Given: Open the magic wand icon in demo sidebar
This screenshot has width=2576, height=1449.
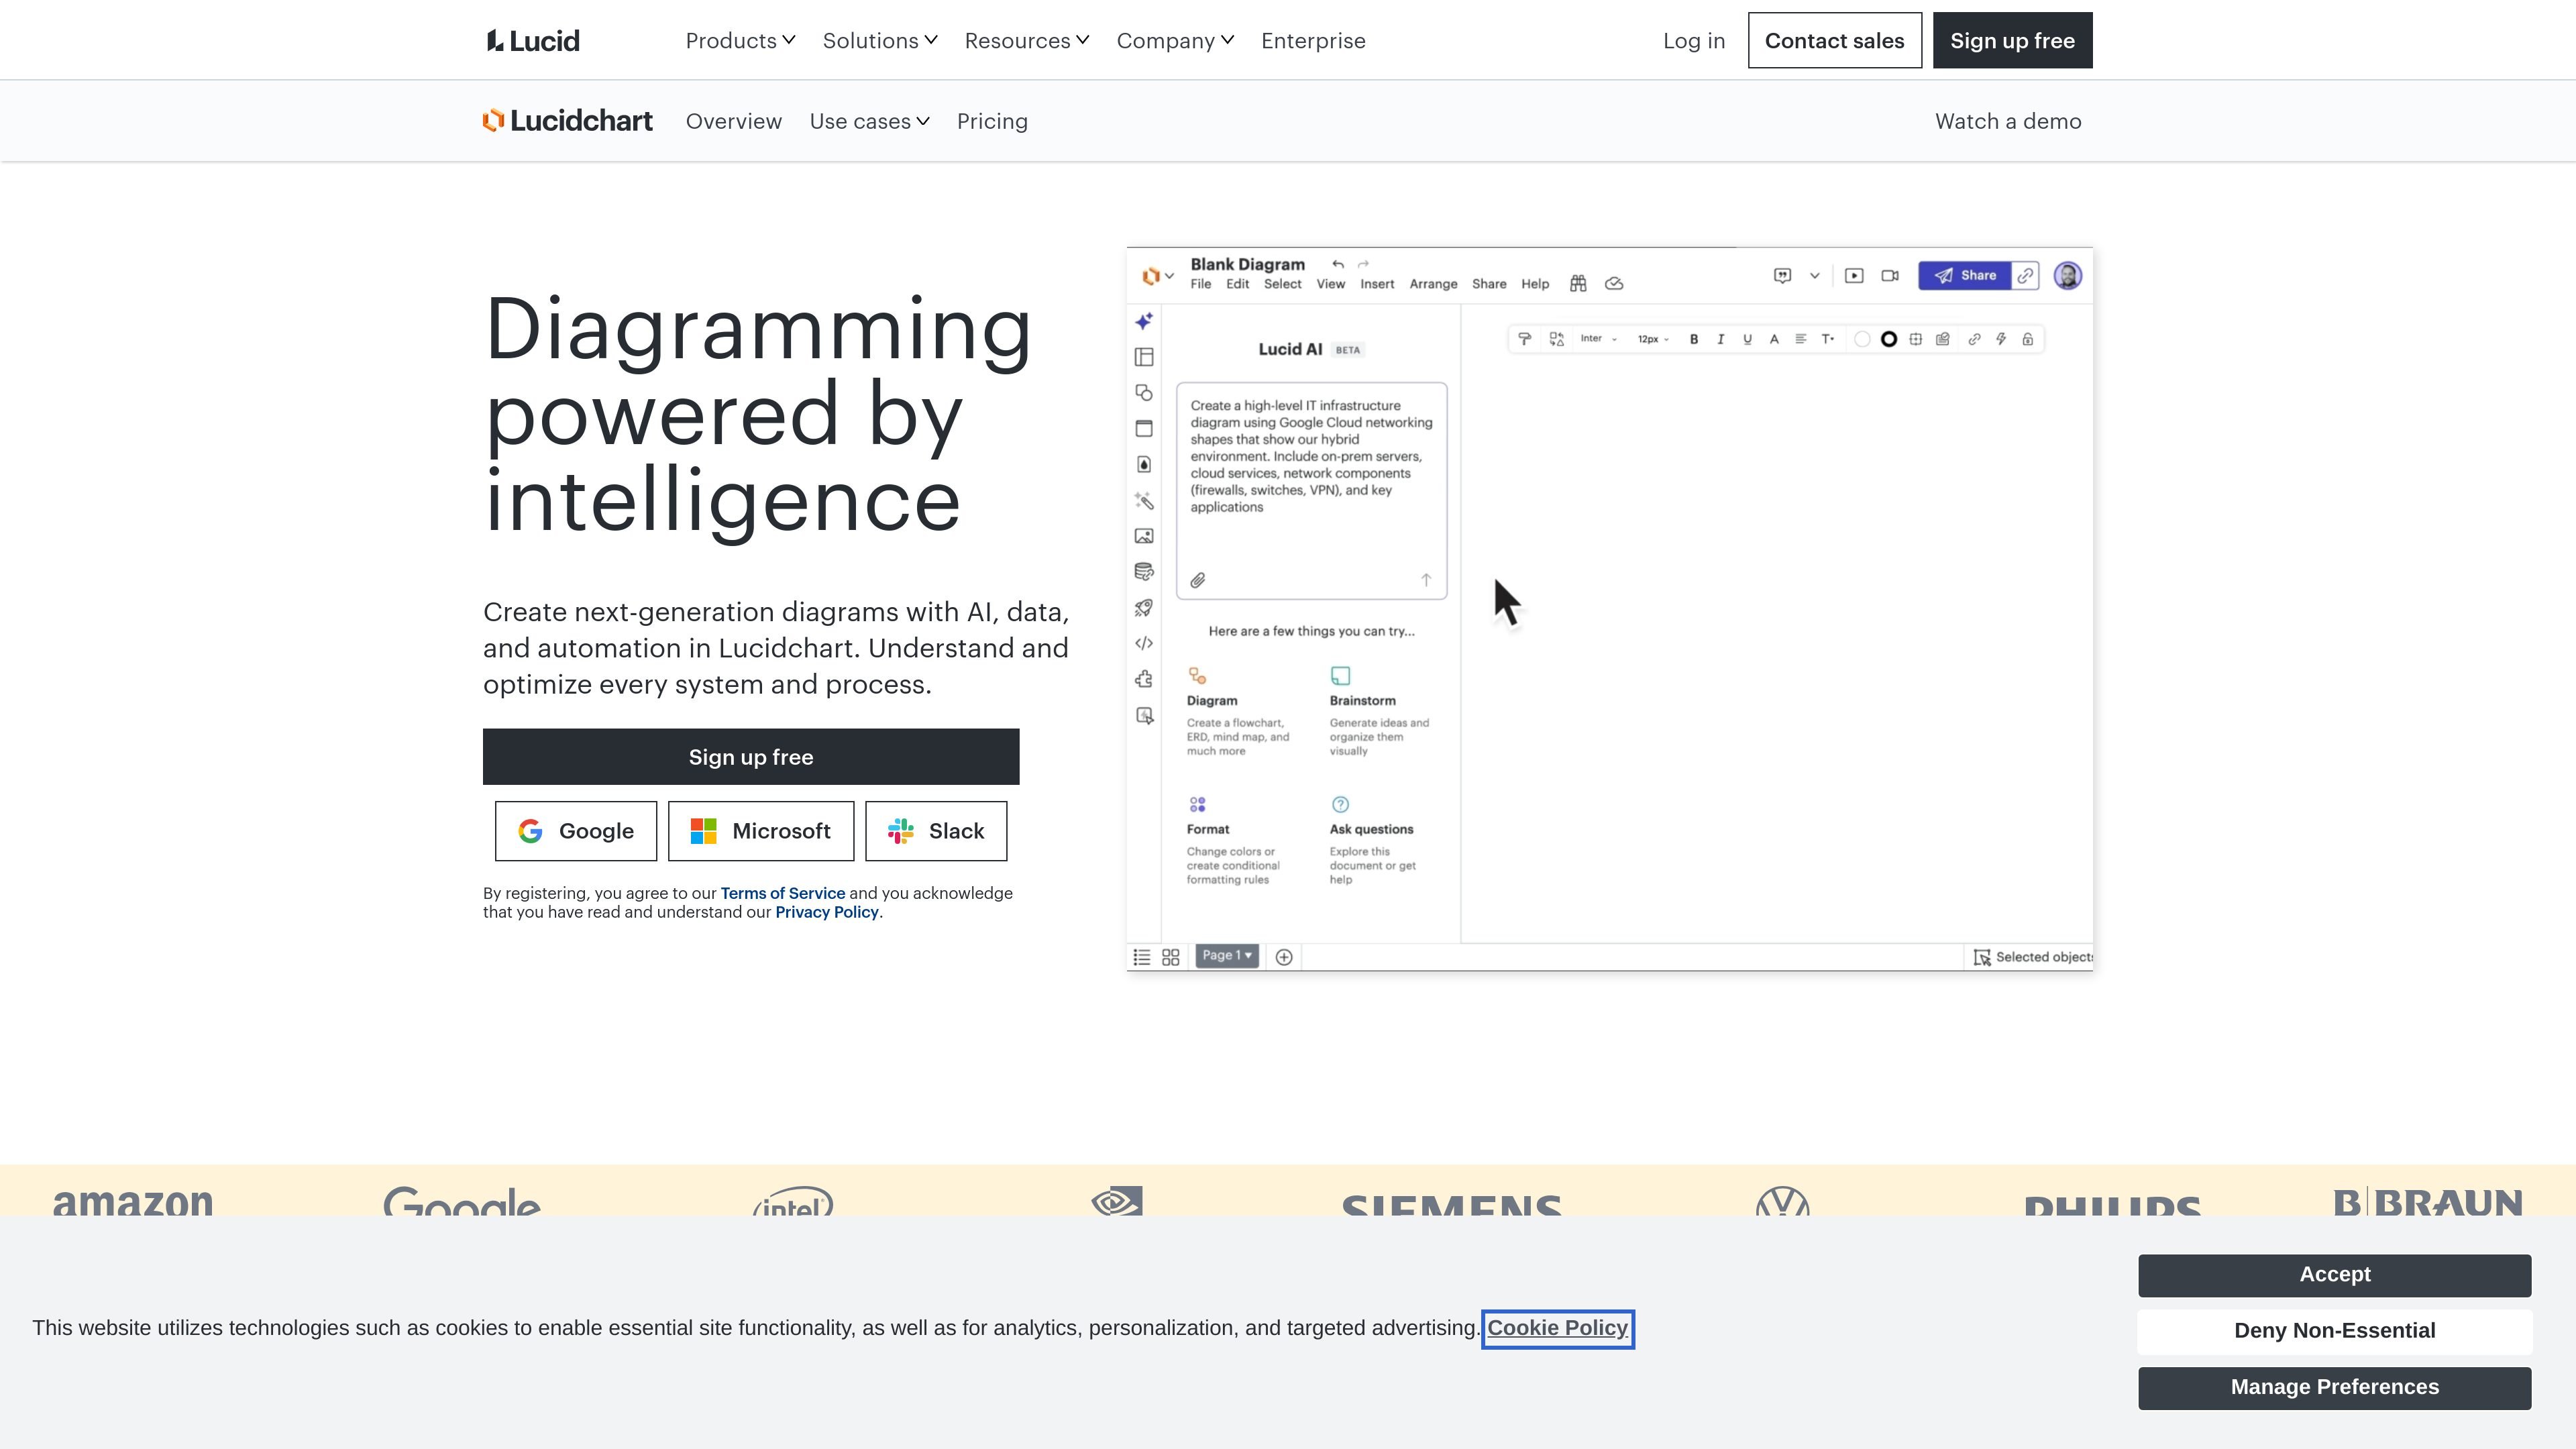Looking at the screenshot, I should 1144,501.
